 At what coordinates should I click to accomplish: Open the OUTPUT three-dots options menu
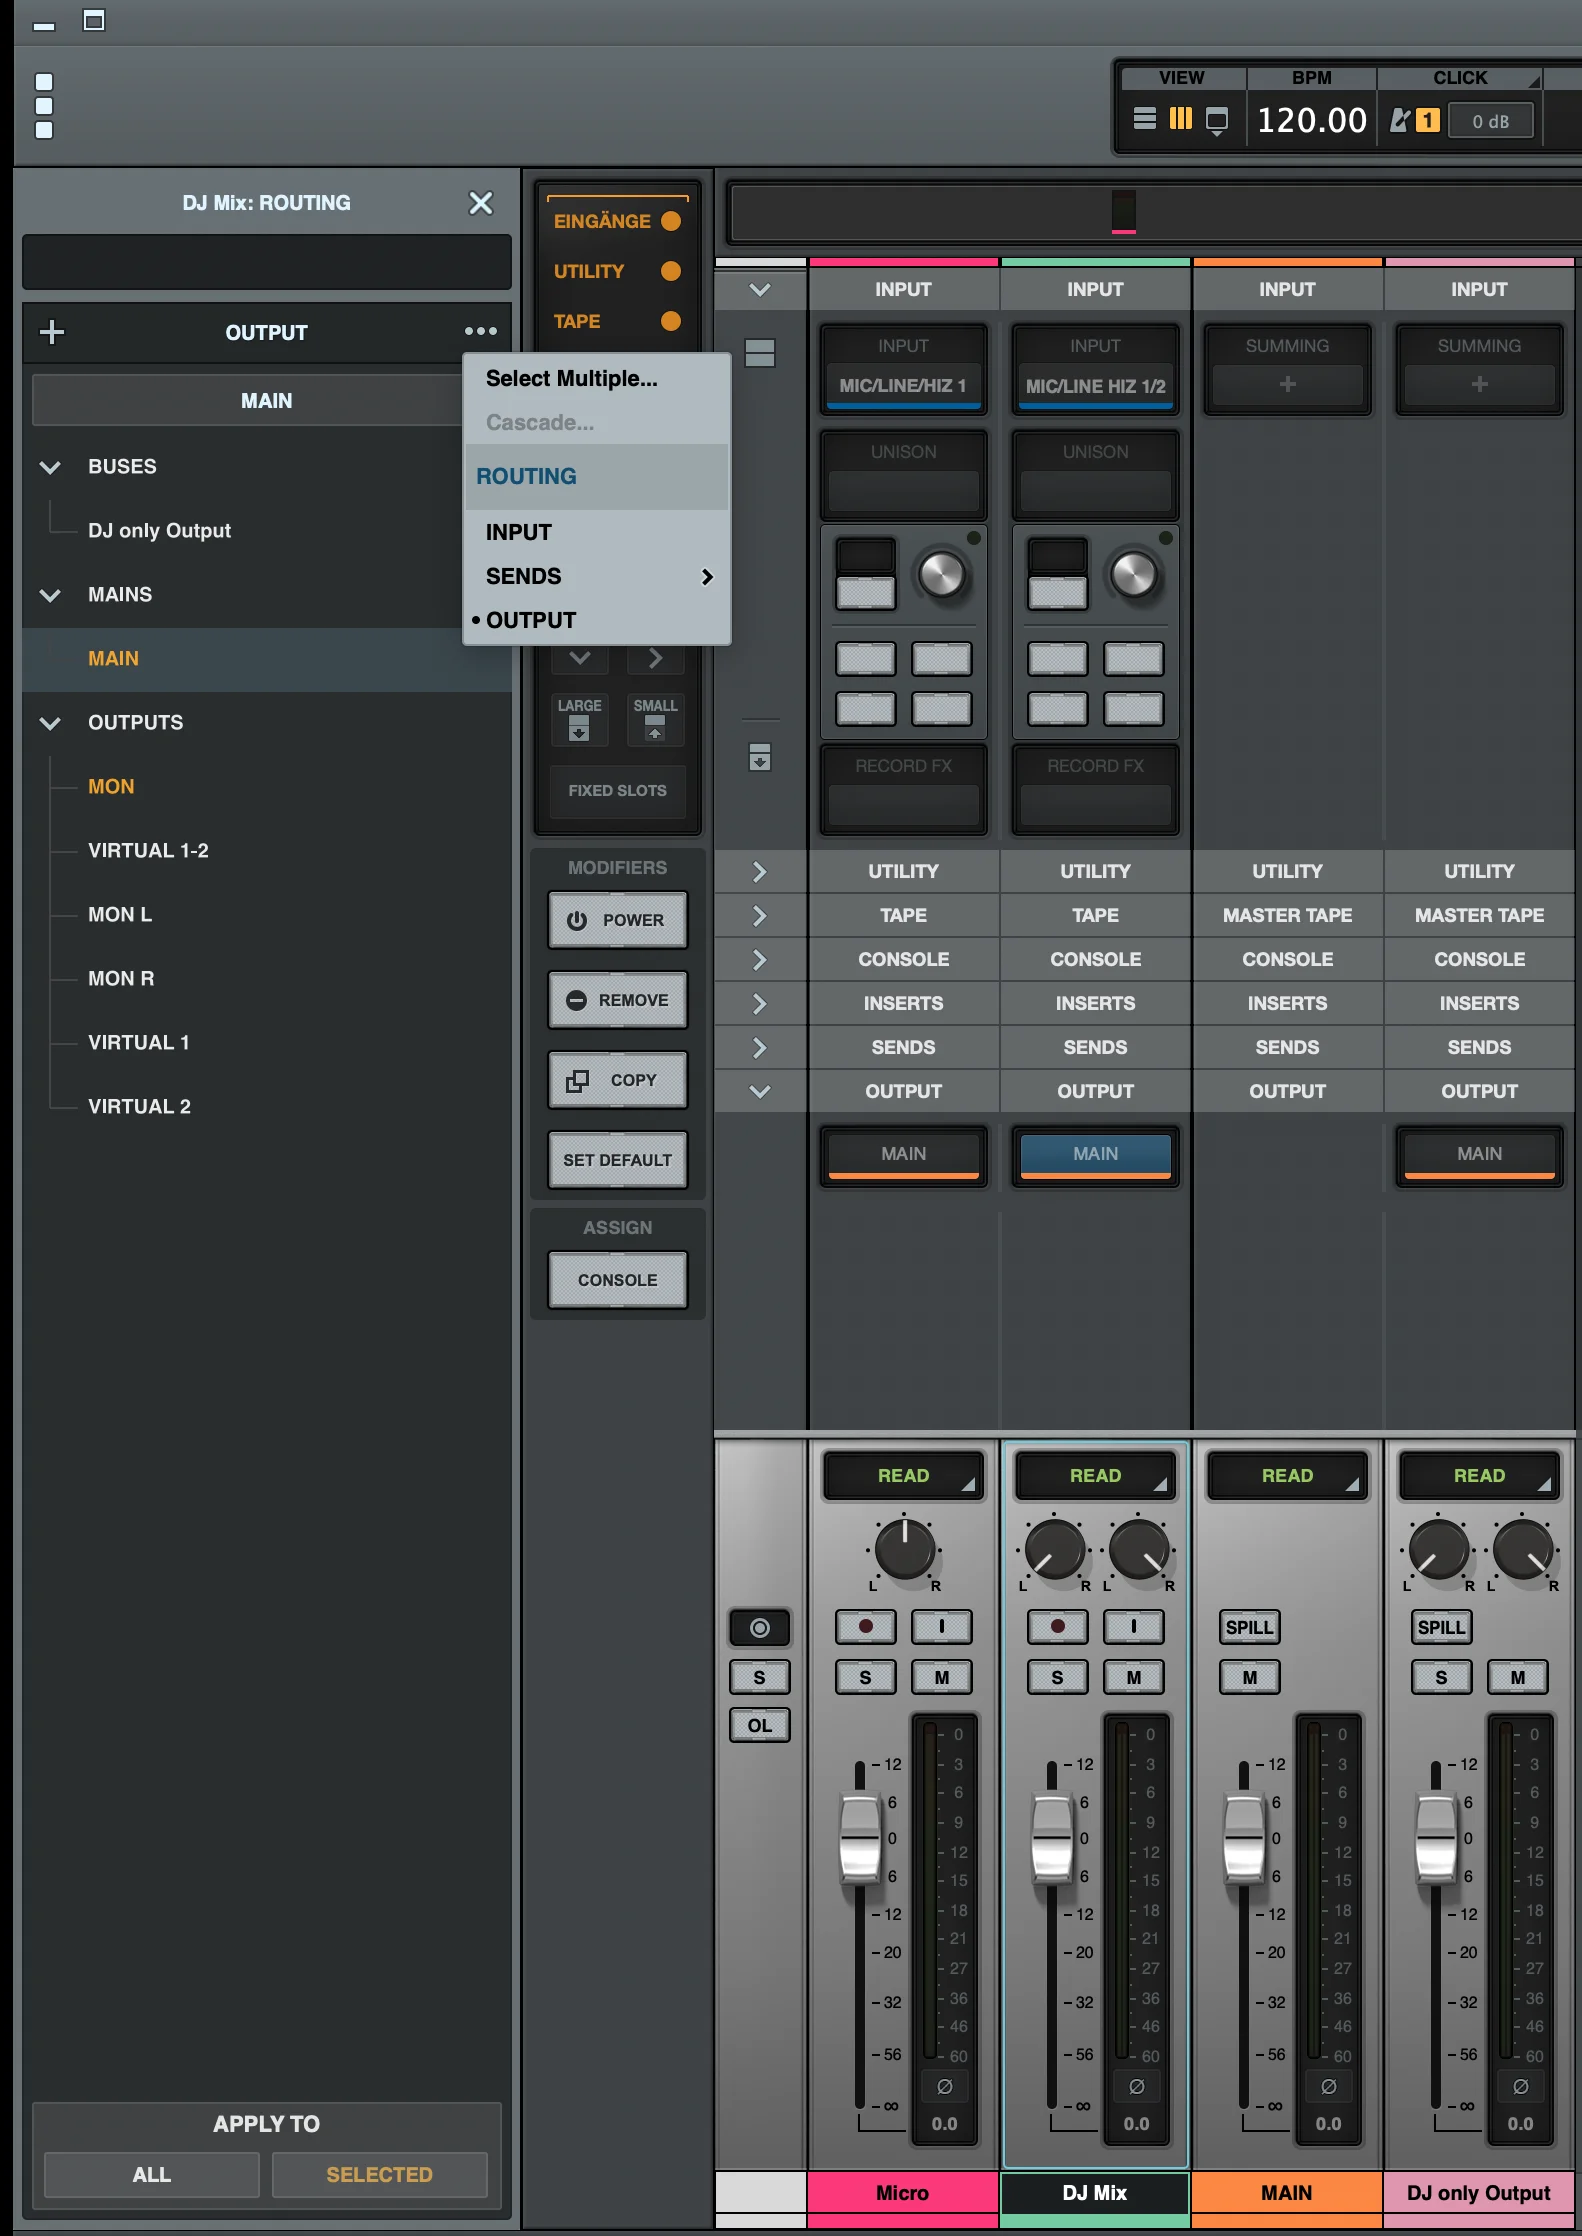(x=481, y=331)
